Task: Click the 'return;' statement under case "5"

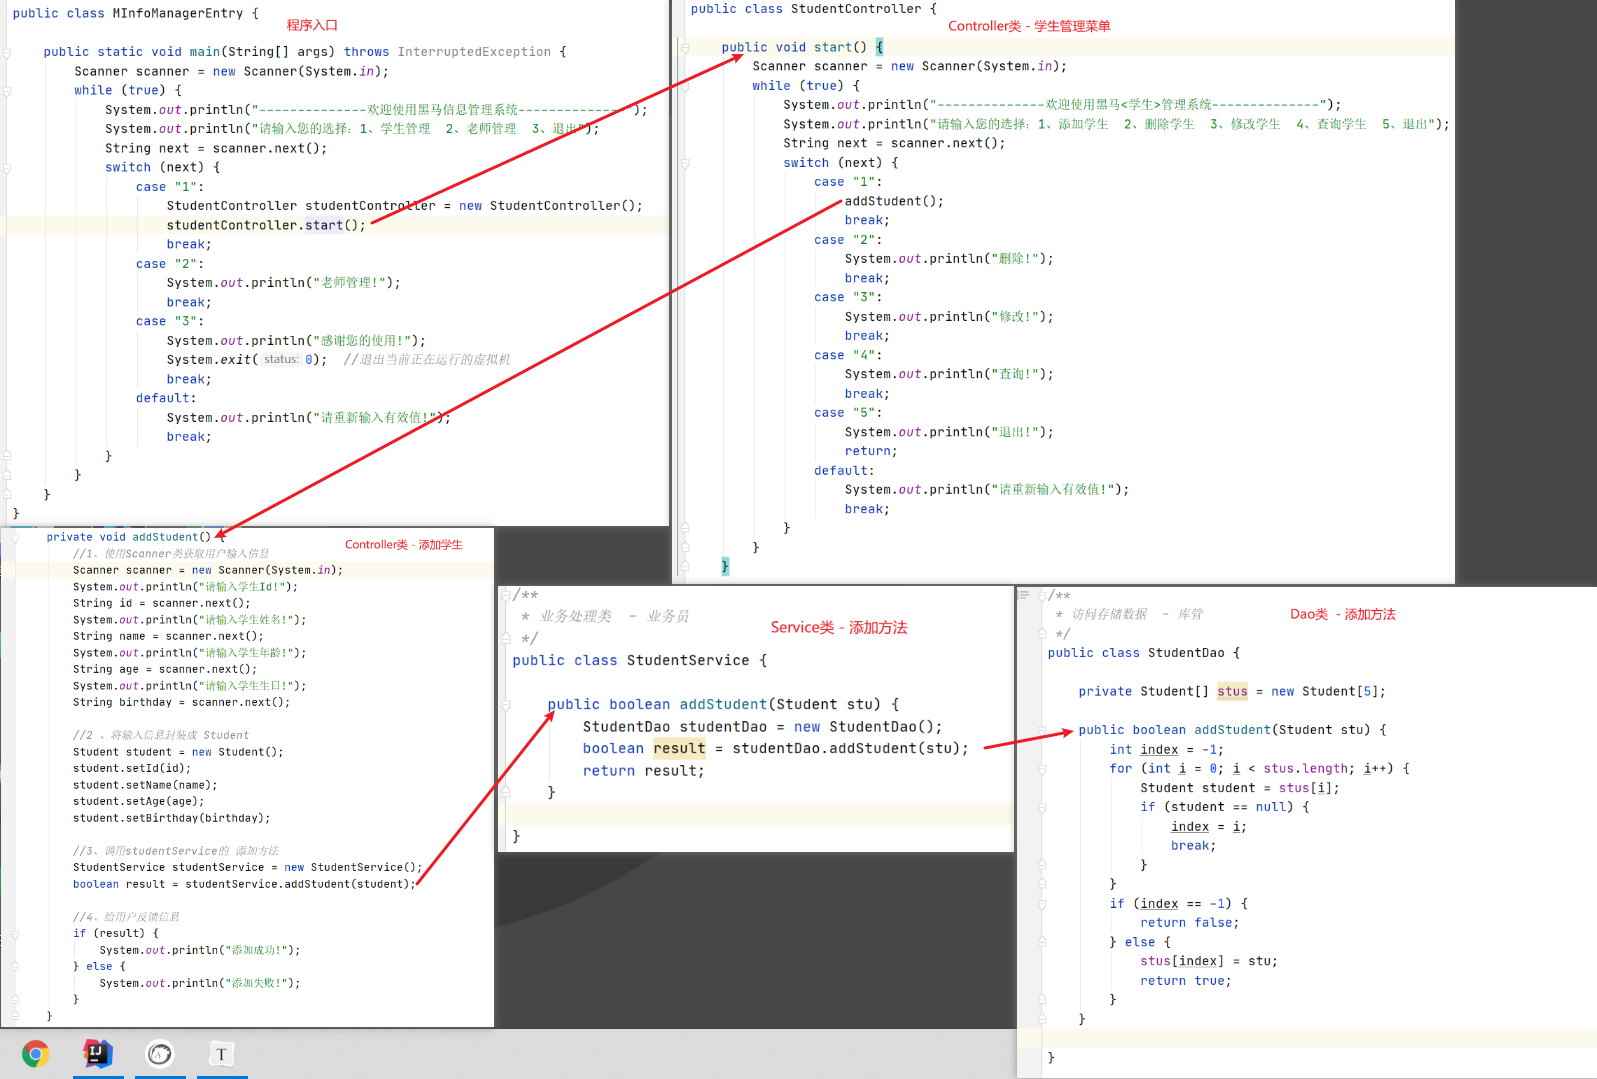Action: (871, 451)
